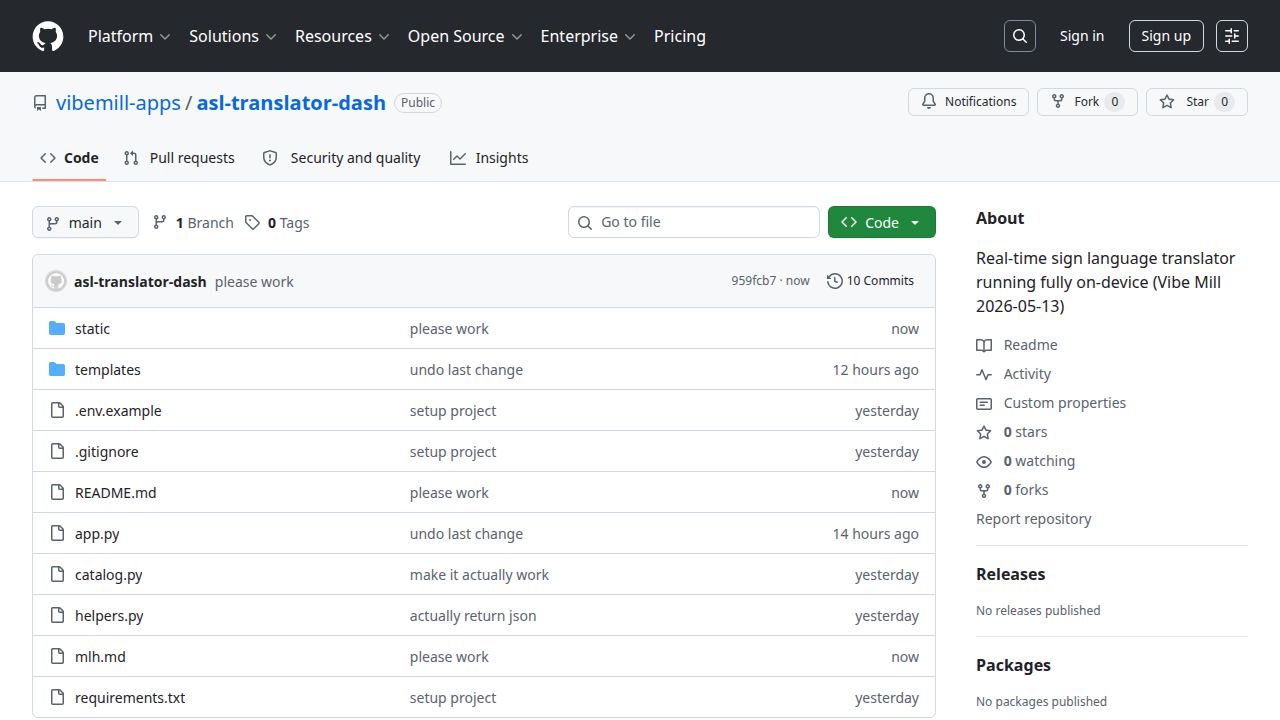1280x720 pixels.
Task: Open the catalog.py file name
Action: (109, 575)
